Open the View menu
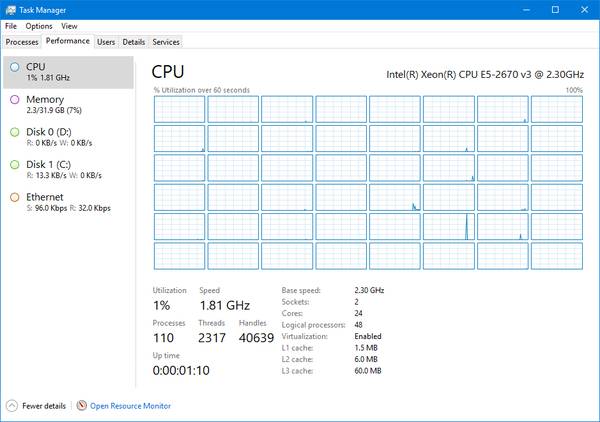The height and width of the screenshot is (422, 600). pyautogui.click(x=69, y=26)
